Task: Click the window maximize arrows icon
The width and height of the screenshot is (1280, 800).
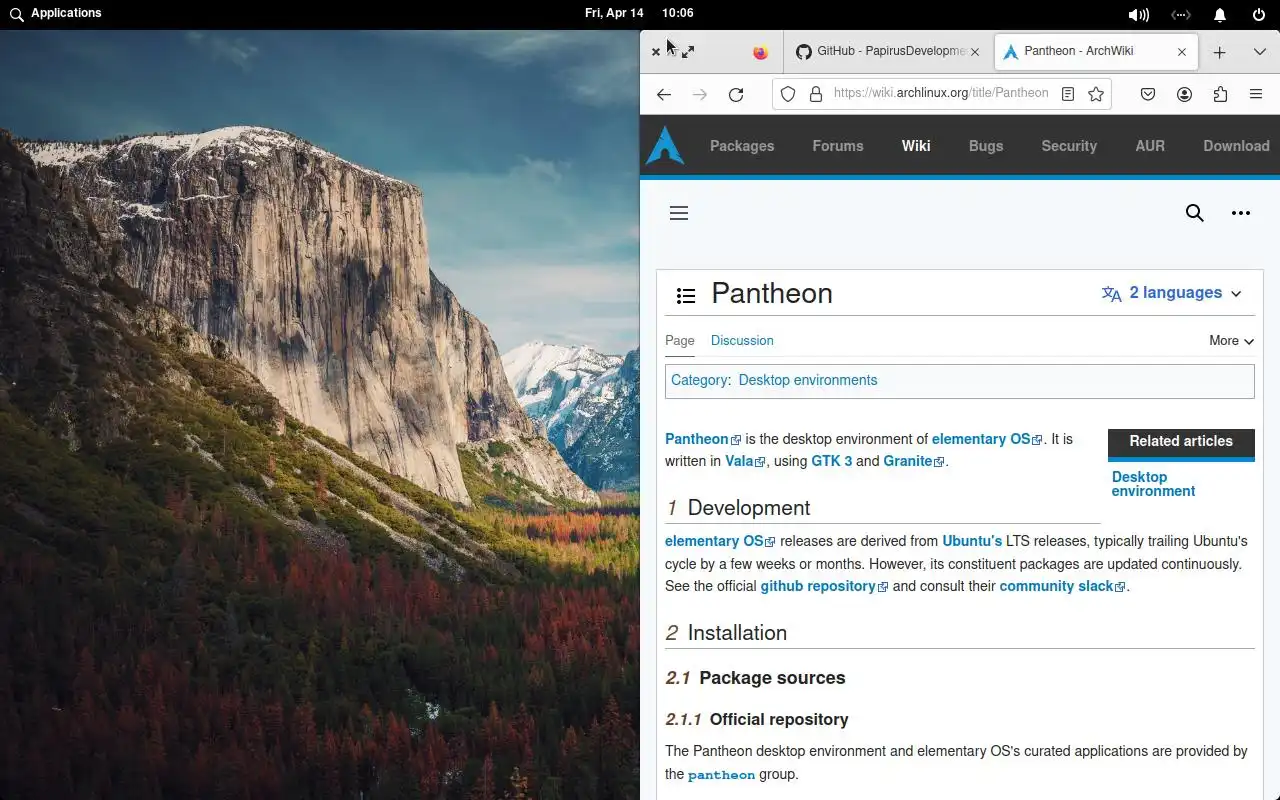Action: pos(688,51)
